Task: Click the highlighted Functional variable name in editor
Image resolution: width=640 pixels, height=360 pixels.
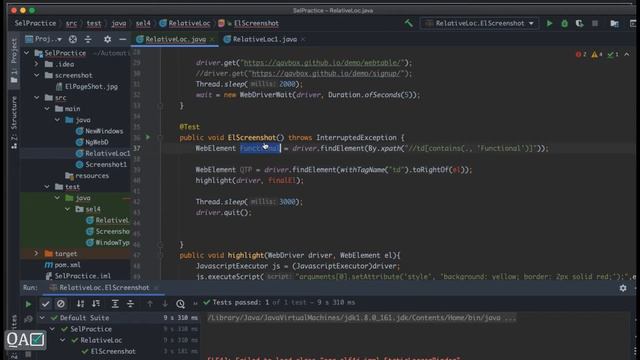Action: (x=260, y=148)
